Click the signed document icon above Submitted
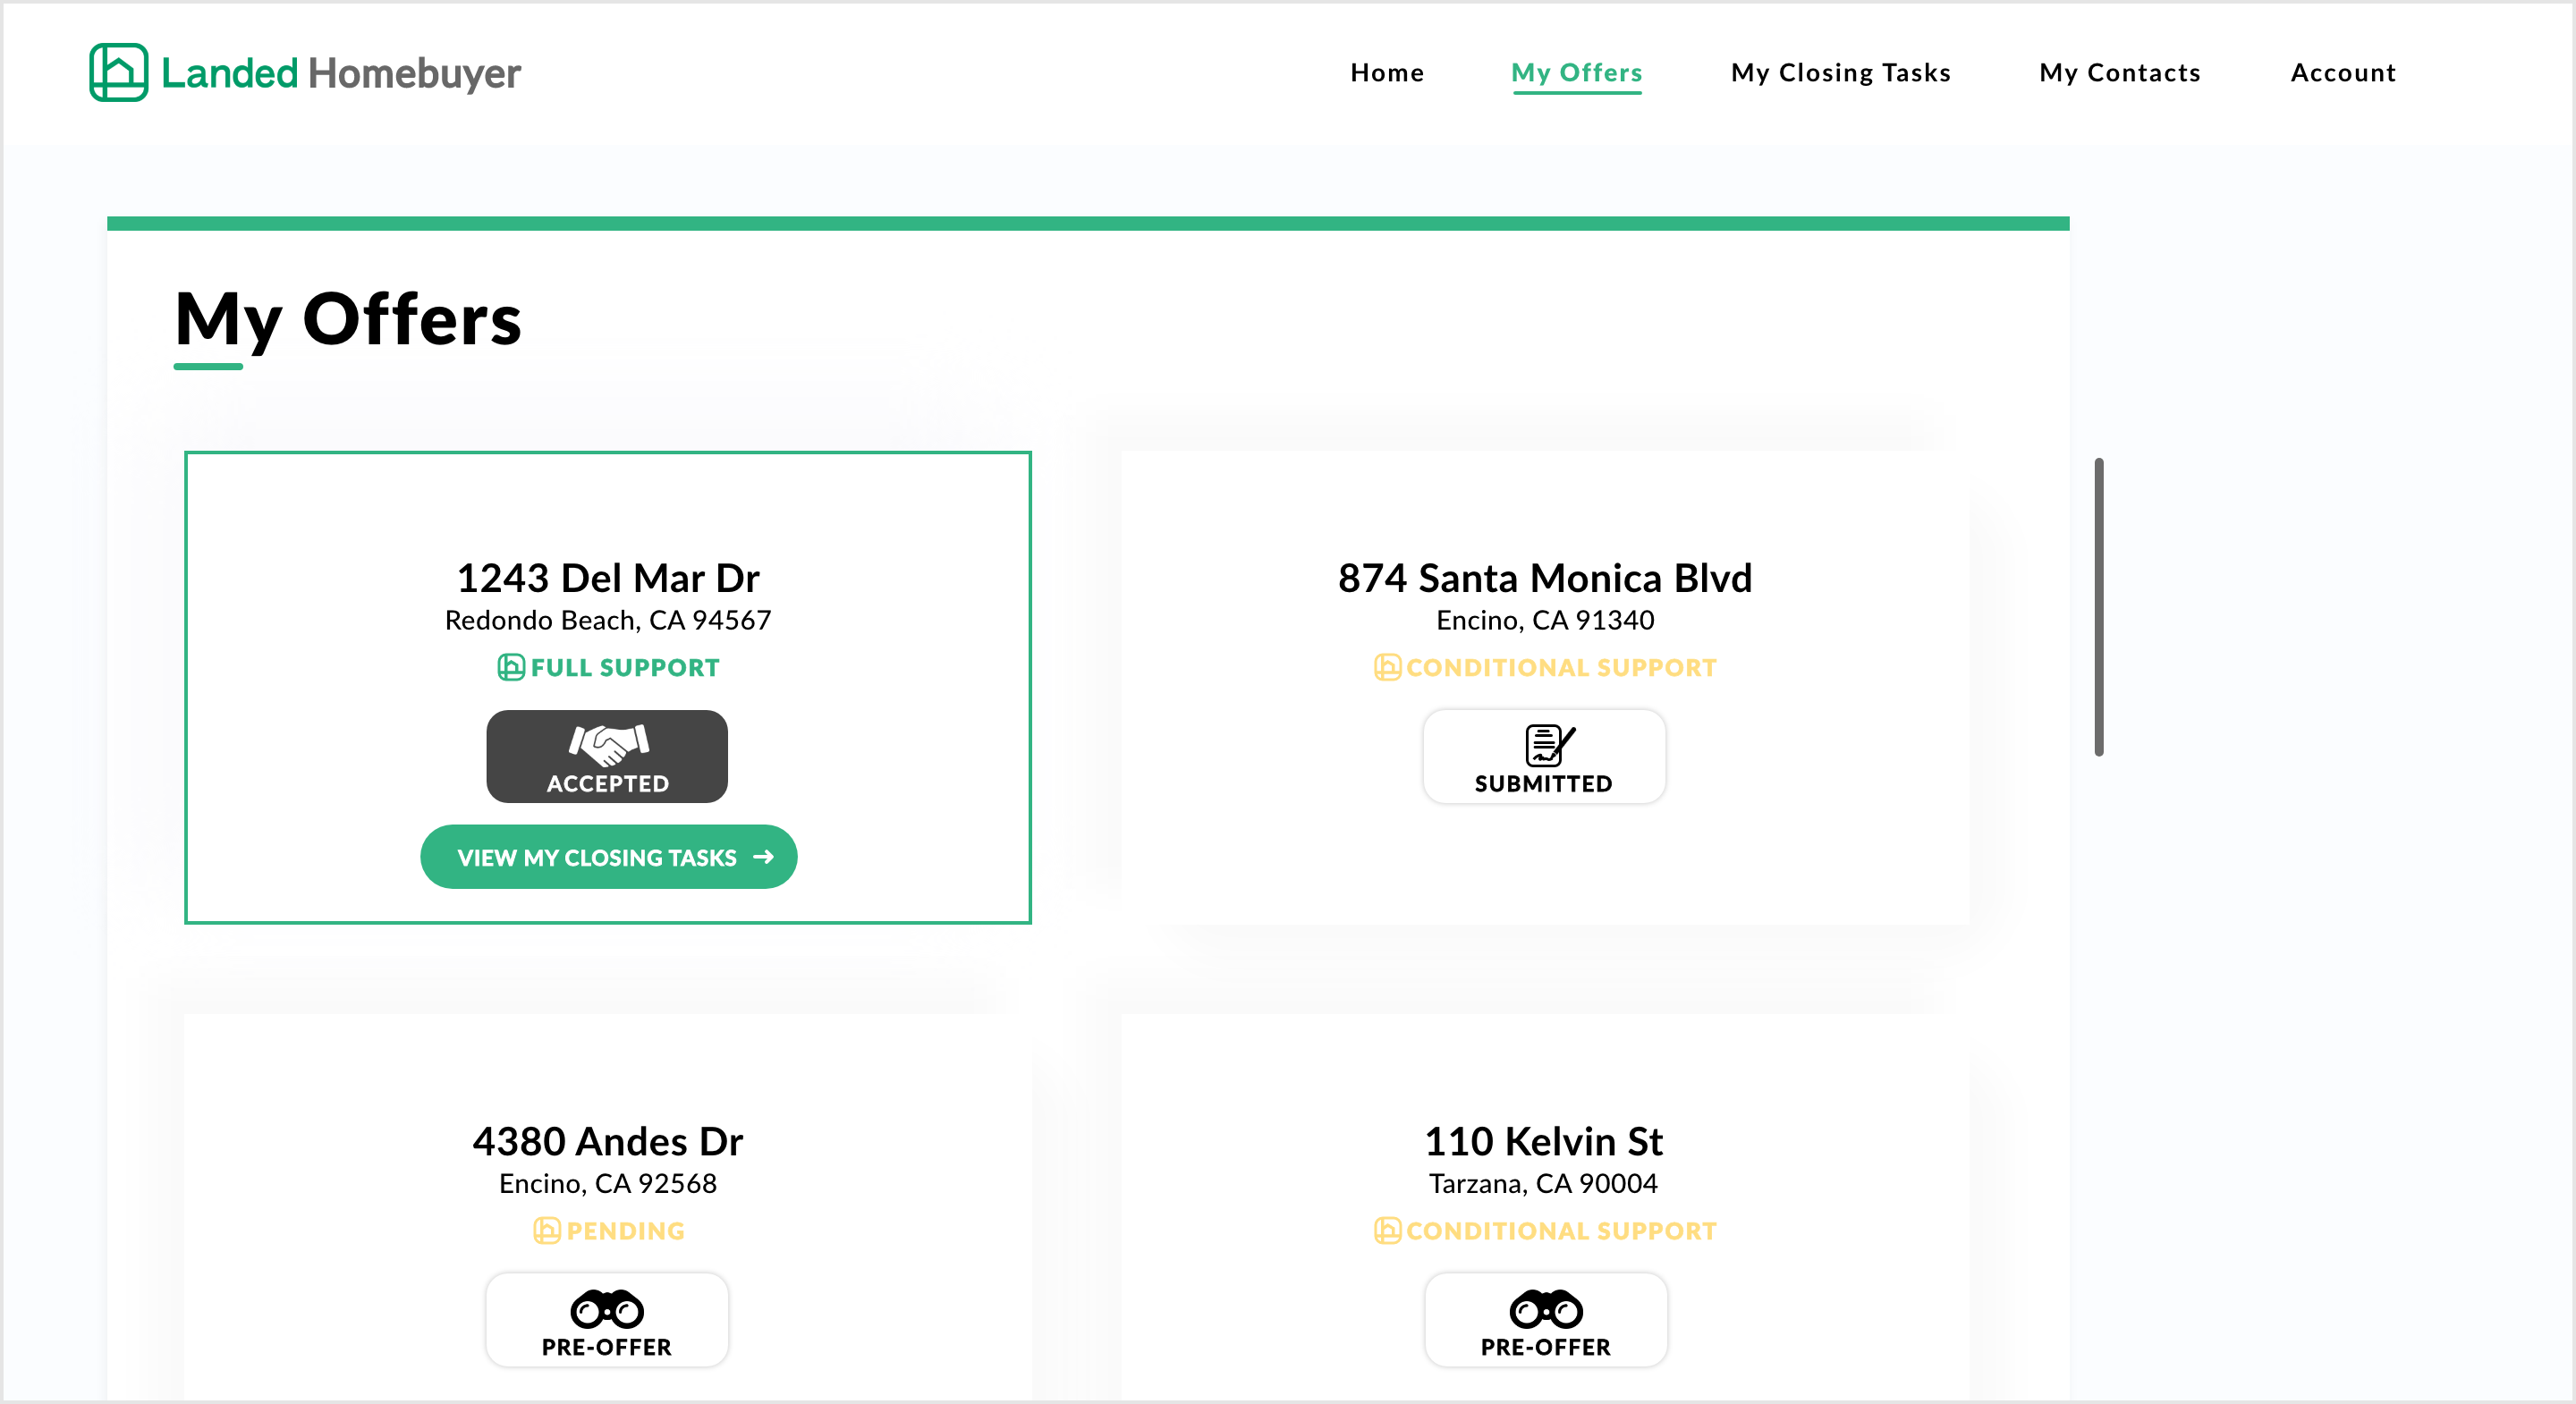 coord(1549,745)
